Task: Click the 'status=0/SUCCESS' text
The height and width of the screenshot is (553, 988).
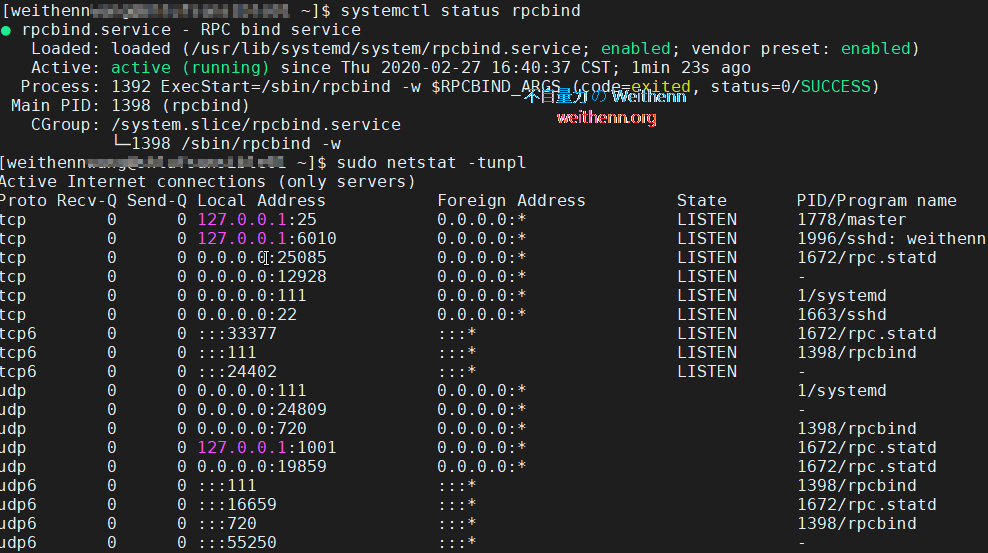Action: [x=791, y=86]
